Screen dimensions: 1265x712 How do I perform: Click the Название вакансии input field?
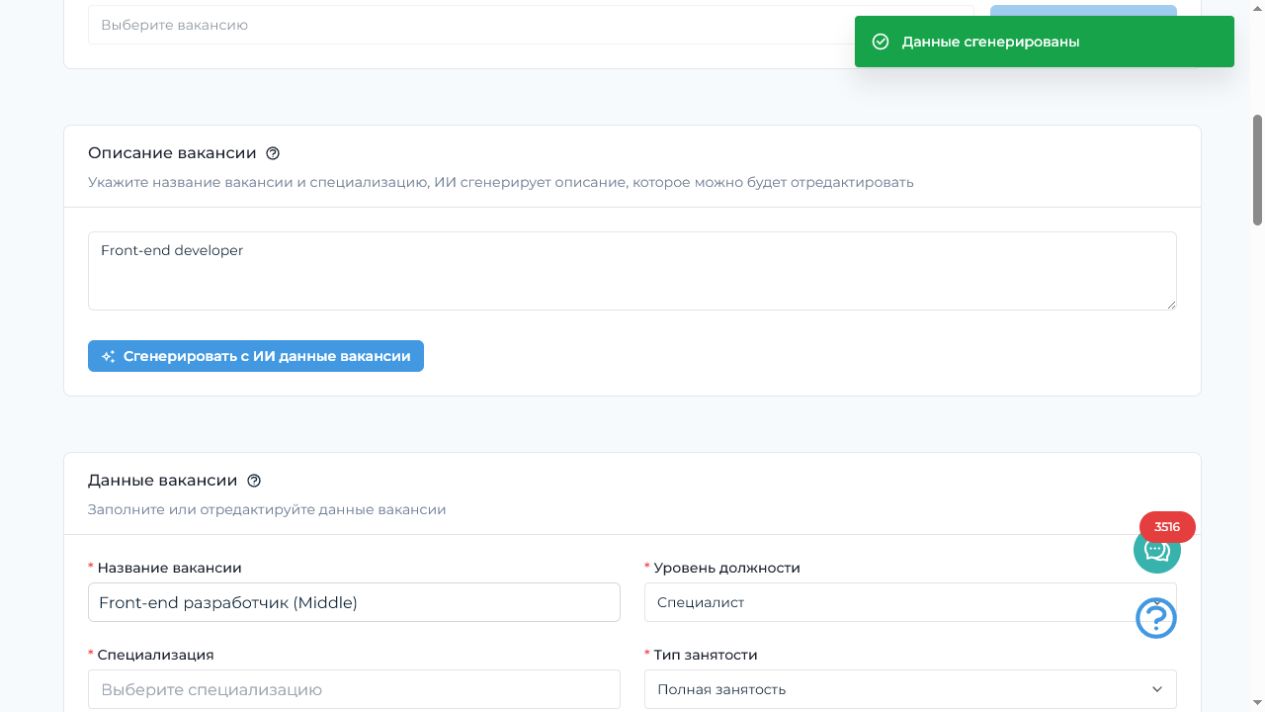point(354,602)
